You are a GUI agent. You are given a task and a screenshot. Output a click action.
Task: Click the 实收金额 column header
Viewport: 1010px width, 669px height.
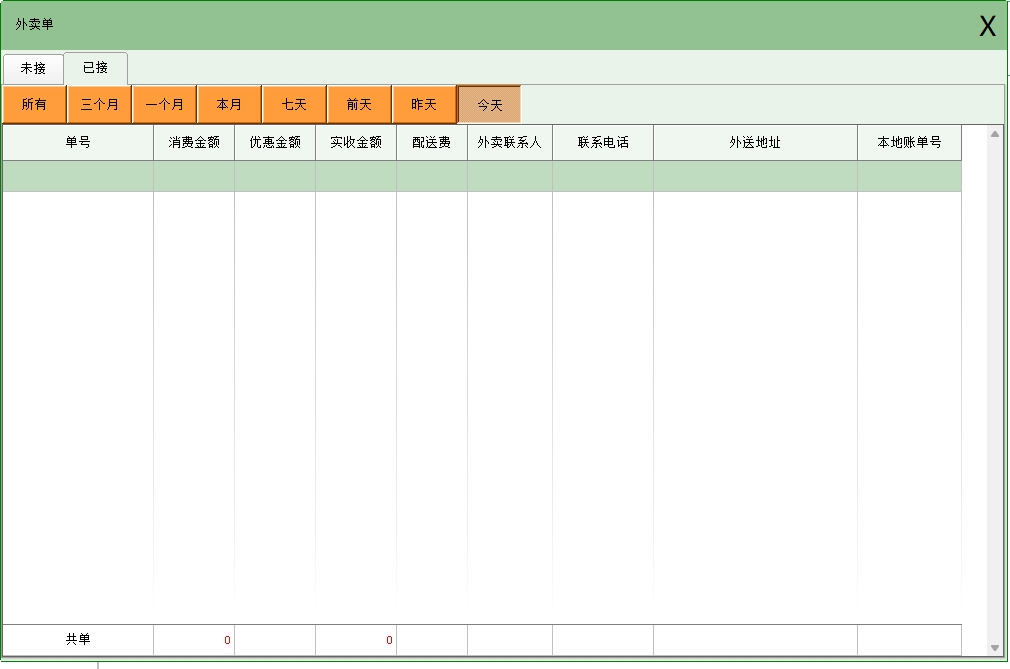pos(356,143)
